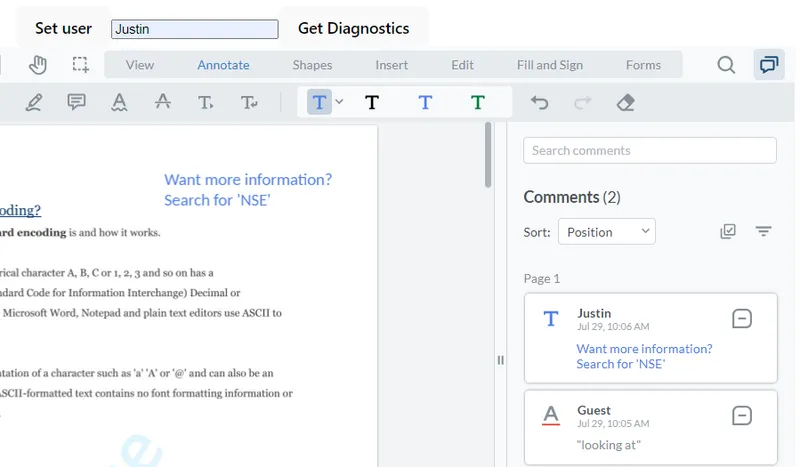Click the free text icon on Justin's comment
The height and width of the screenshot is (467, 800).
(x=551, y=319)
